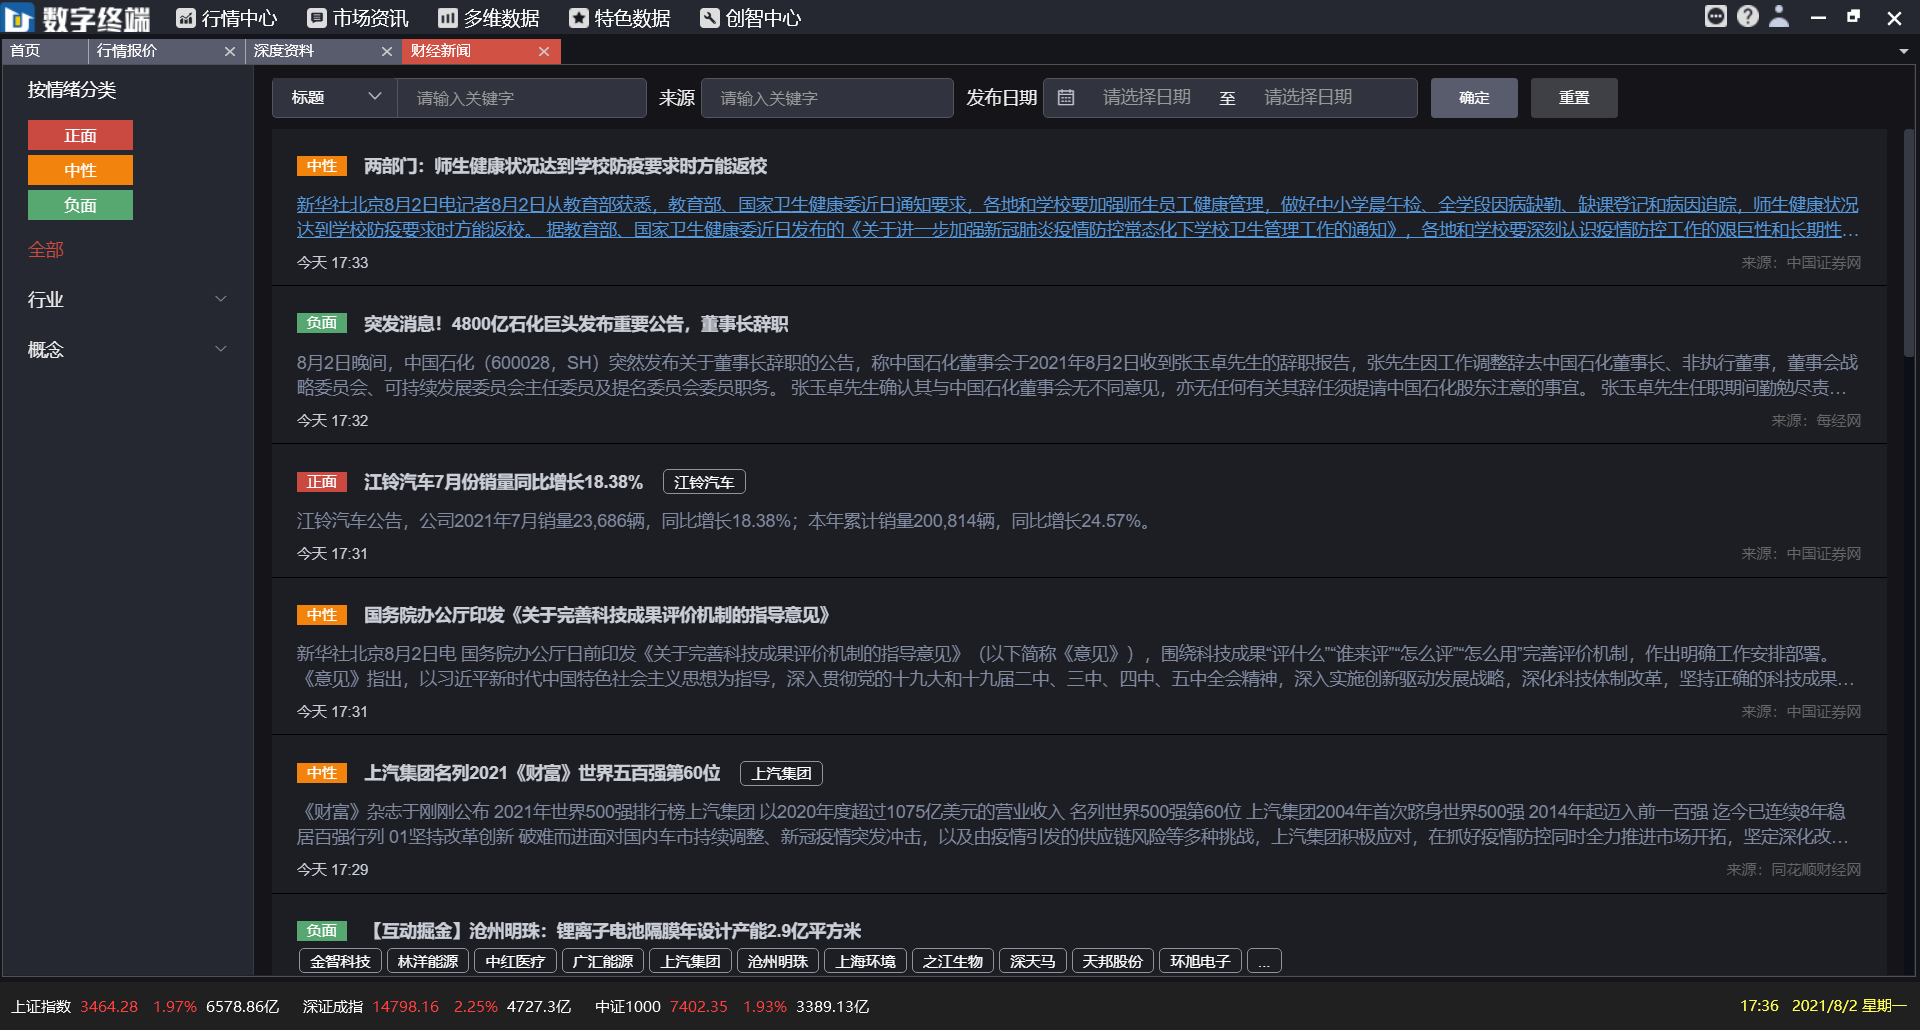Screen dimensions: 1920x1030
Task: Select the 市场资讯 news icon
Action: click(x=317, y=17)
